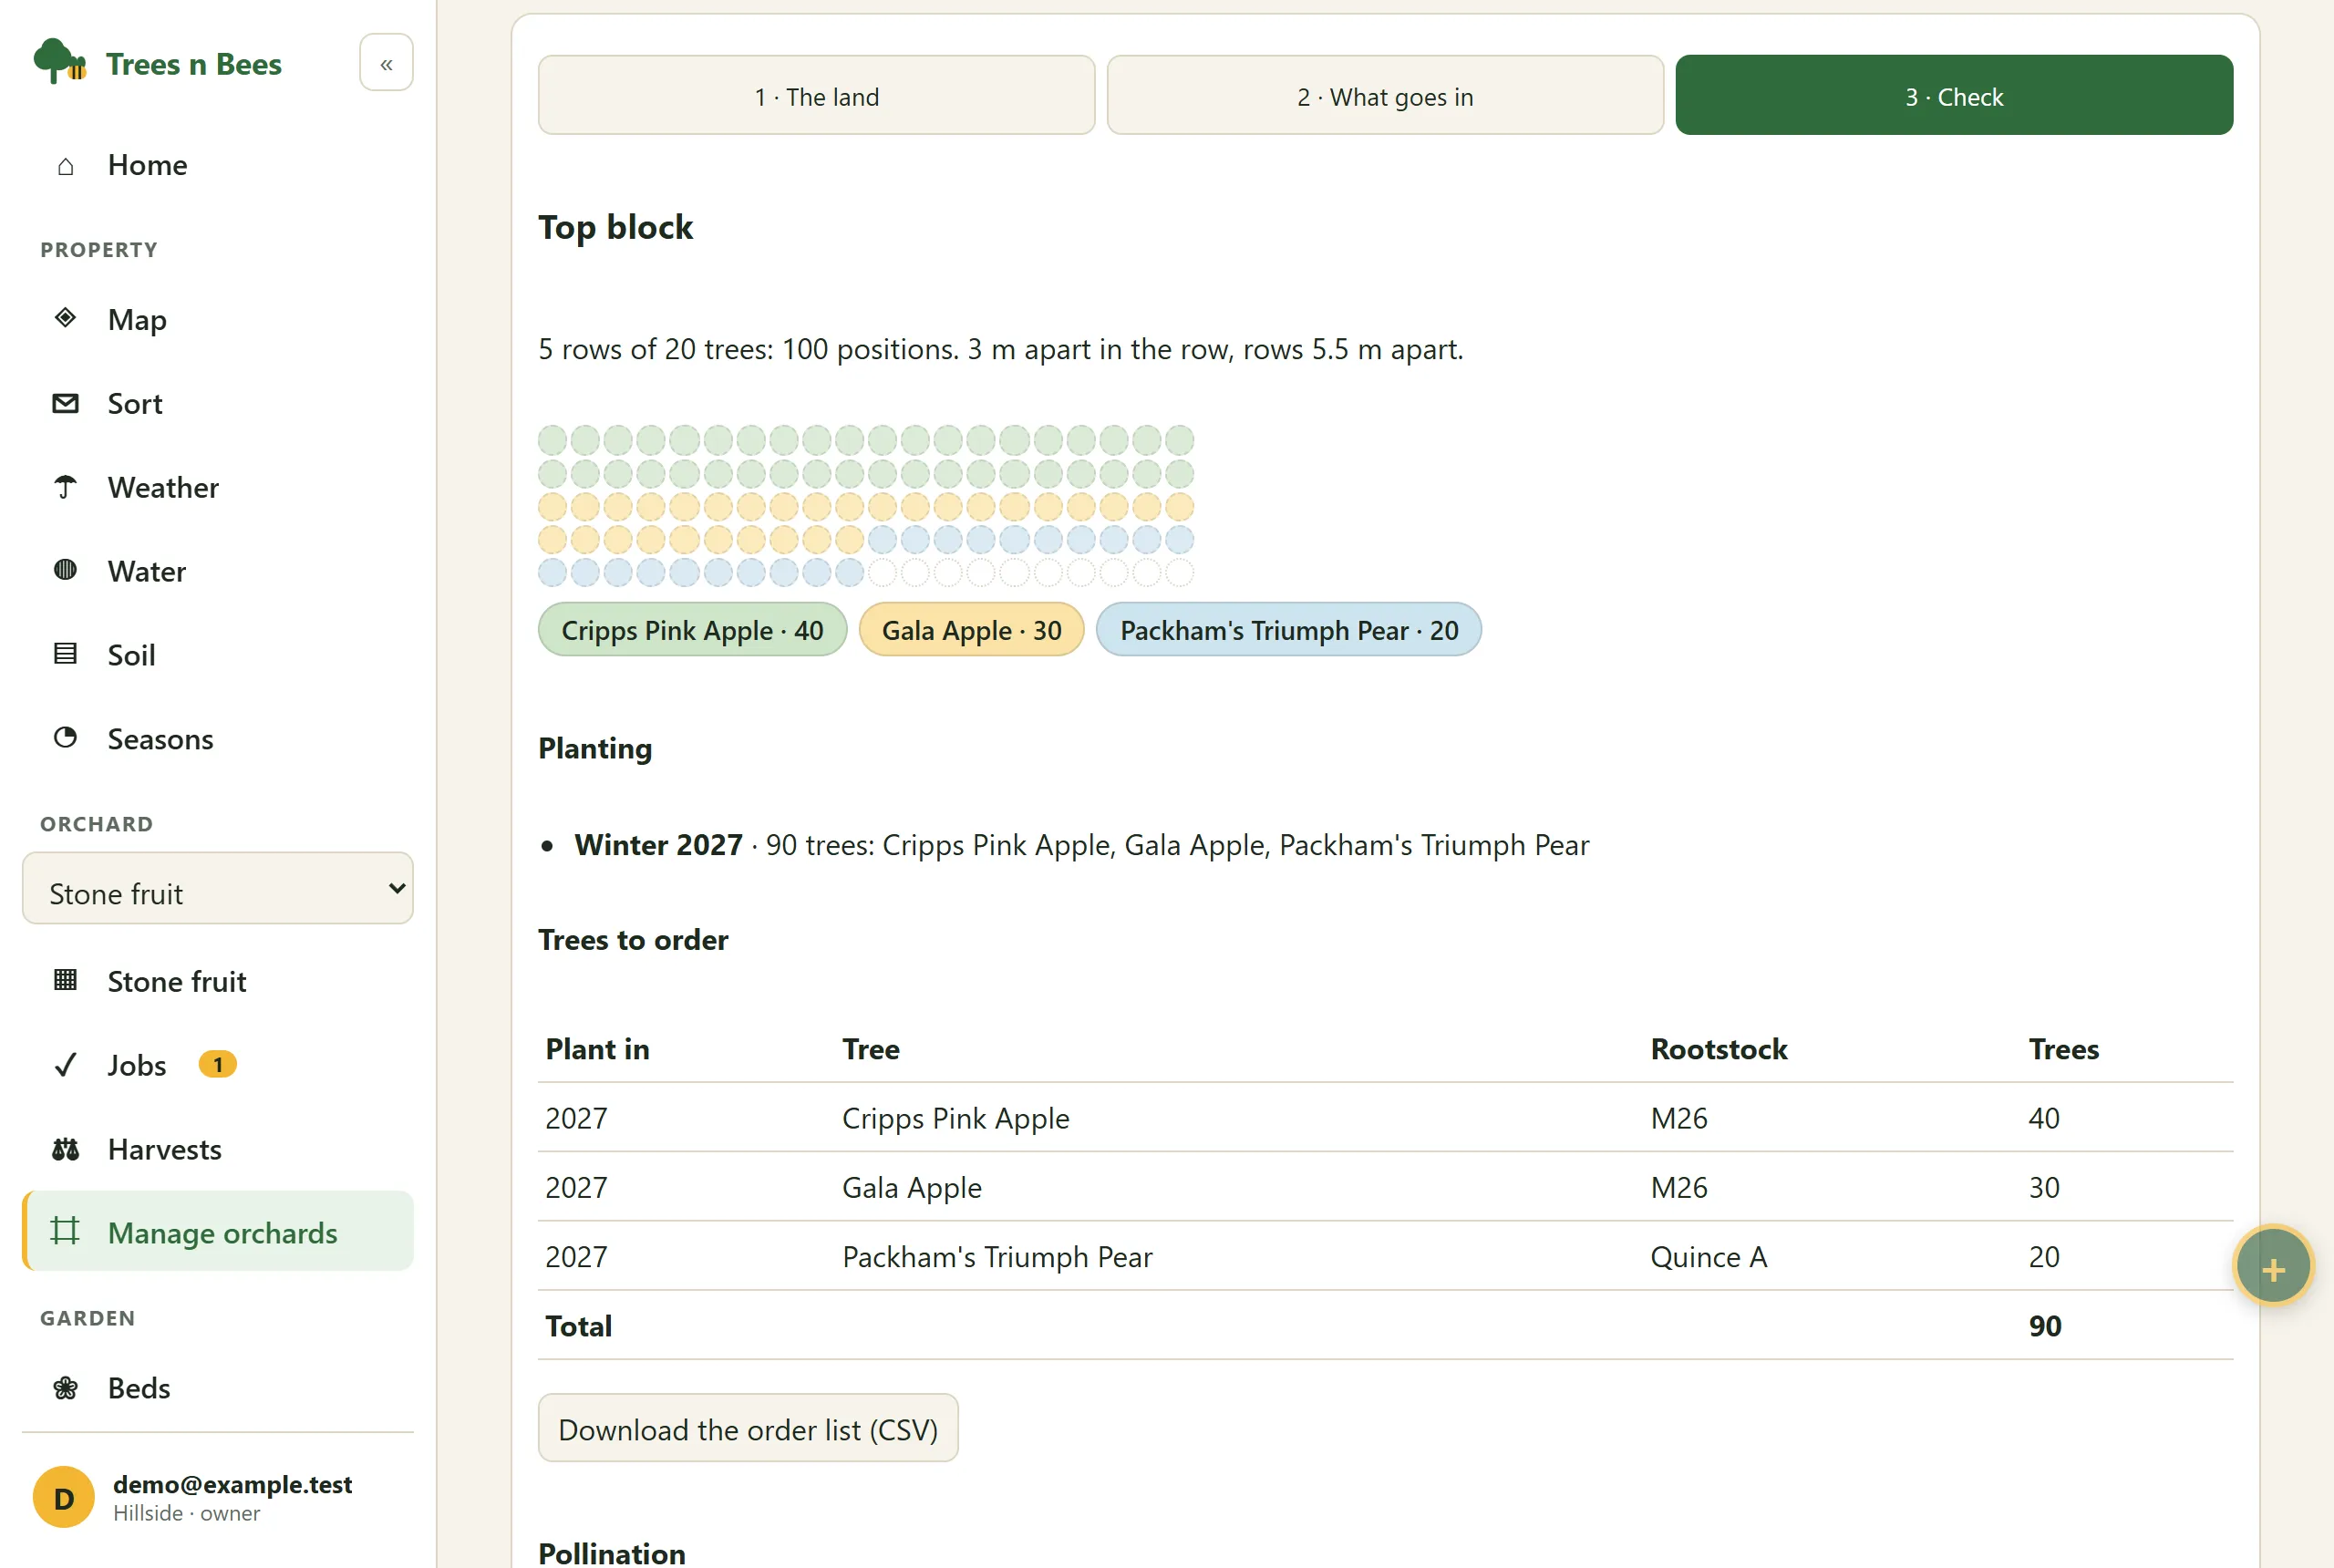The height and width of the screenshot is (1568, 2334).
Task: Click the D user avatar
Action: tap(63, 1497)
